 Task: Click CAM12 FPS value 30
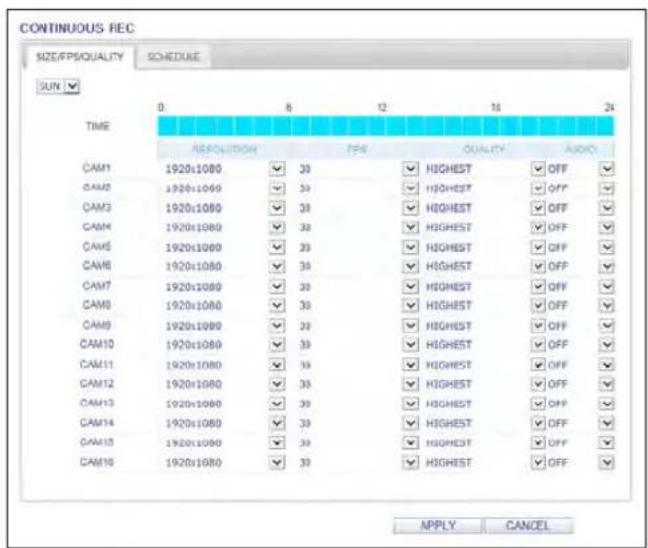click(x=305, y=384)
